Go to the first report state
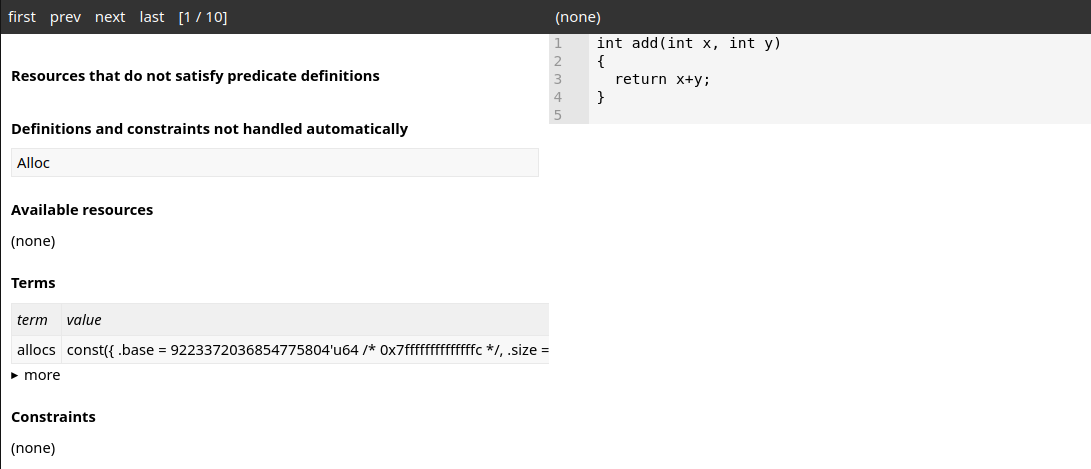1091x469 pixels. point(22,17)
